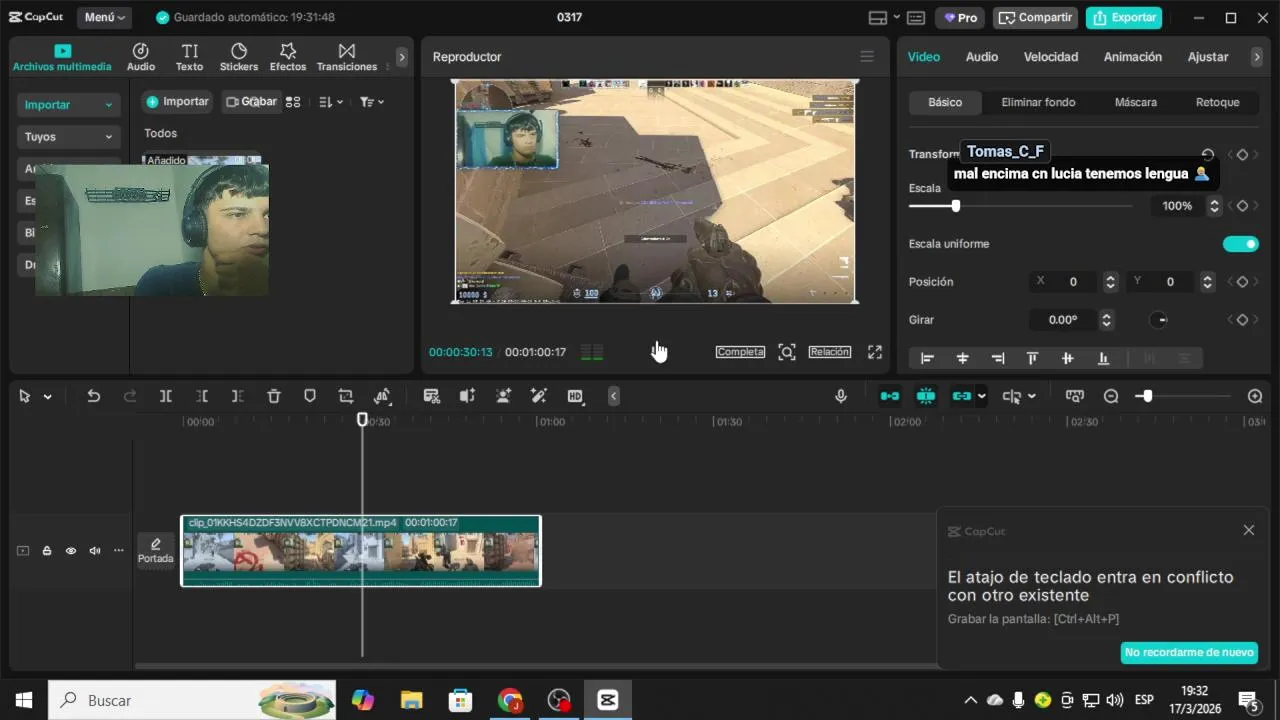This screenshot has height=720, width=1280.
Task: Reset the Transform settings
Action: tap(1208, 155)
